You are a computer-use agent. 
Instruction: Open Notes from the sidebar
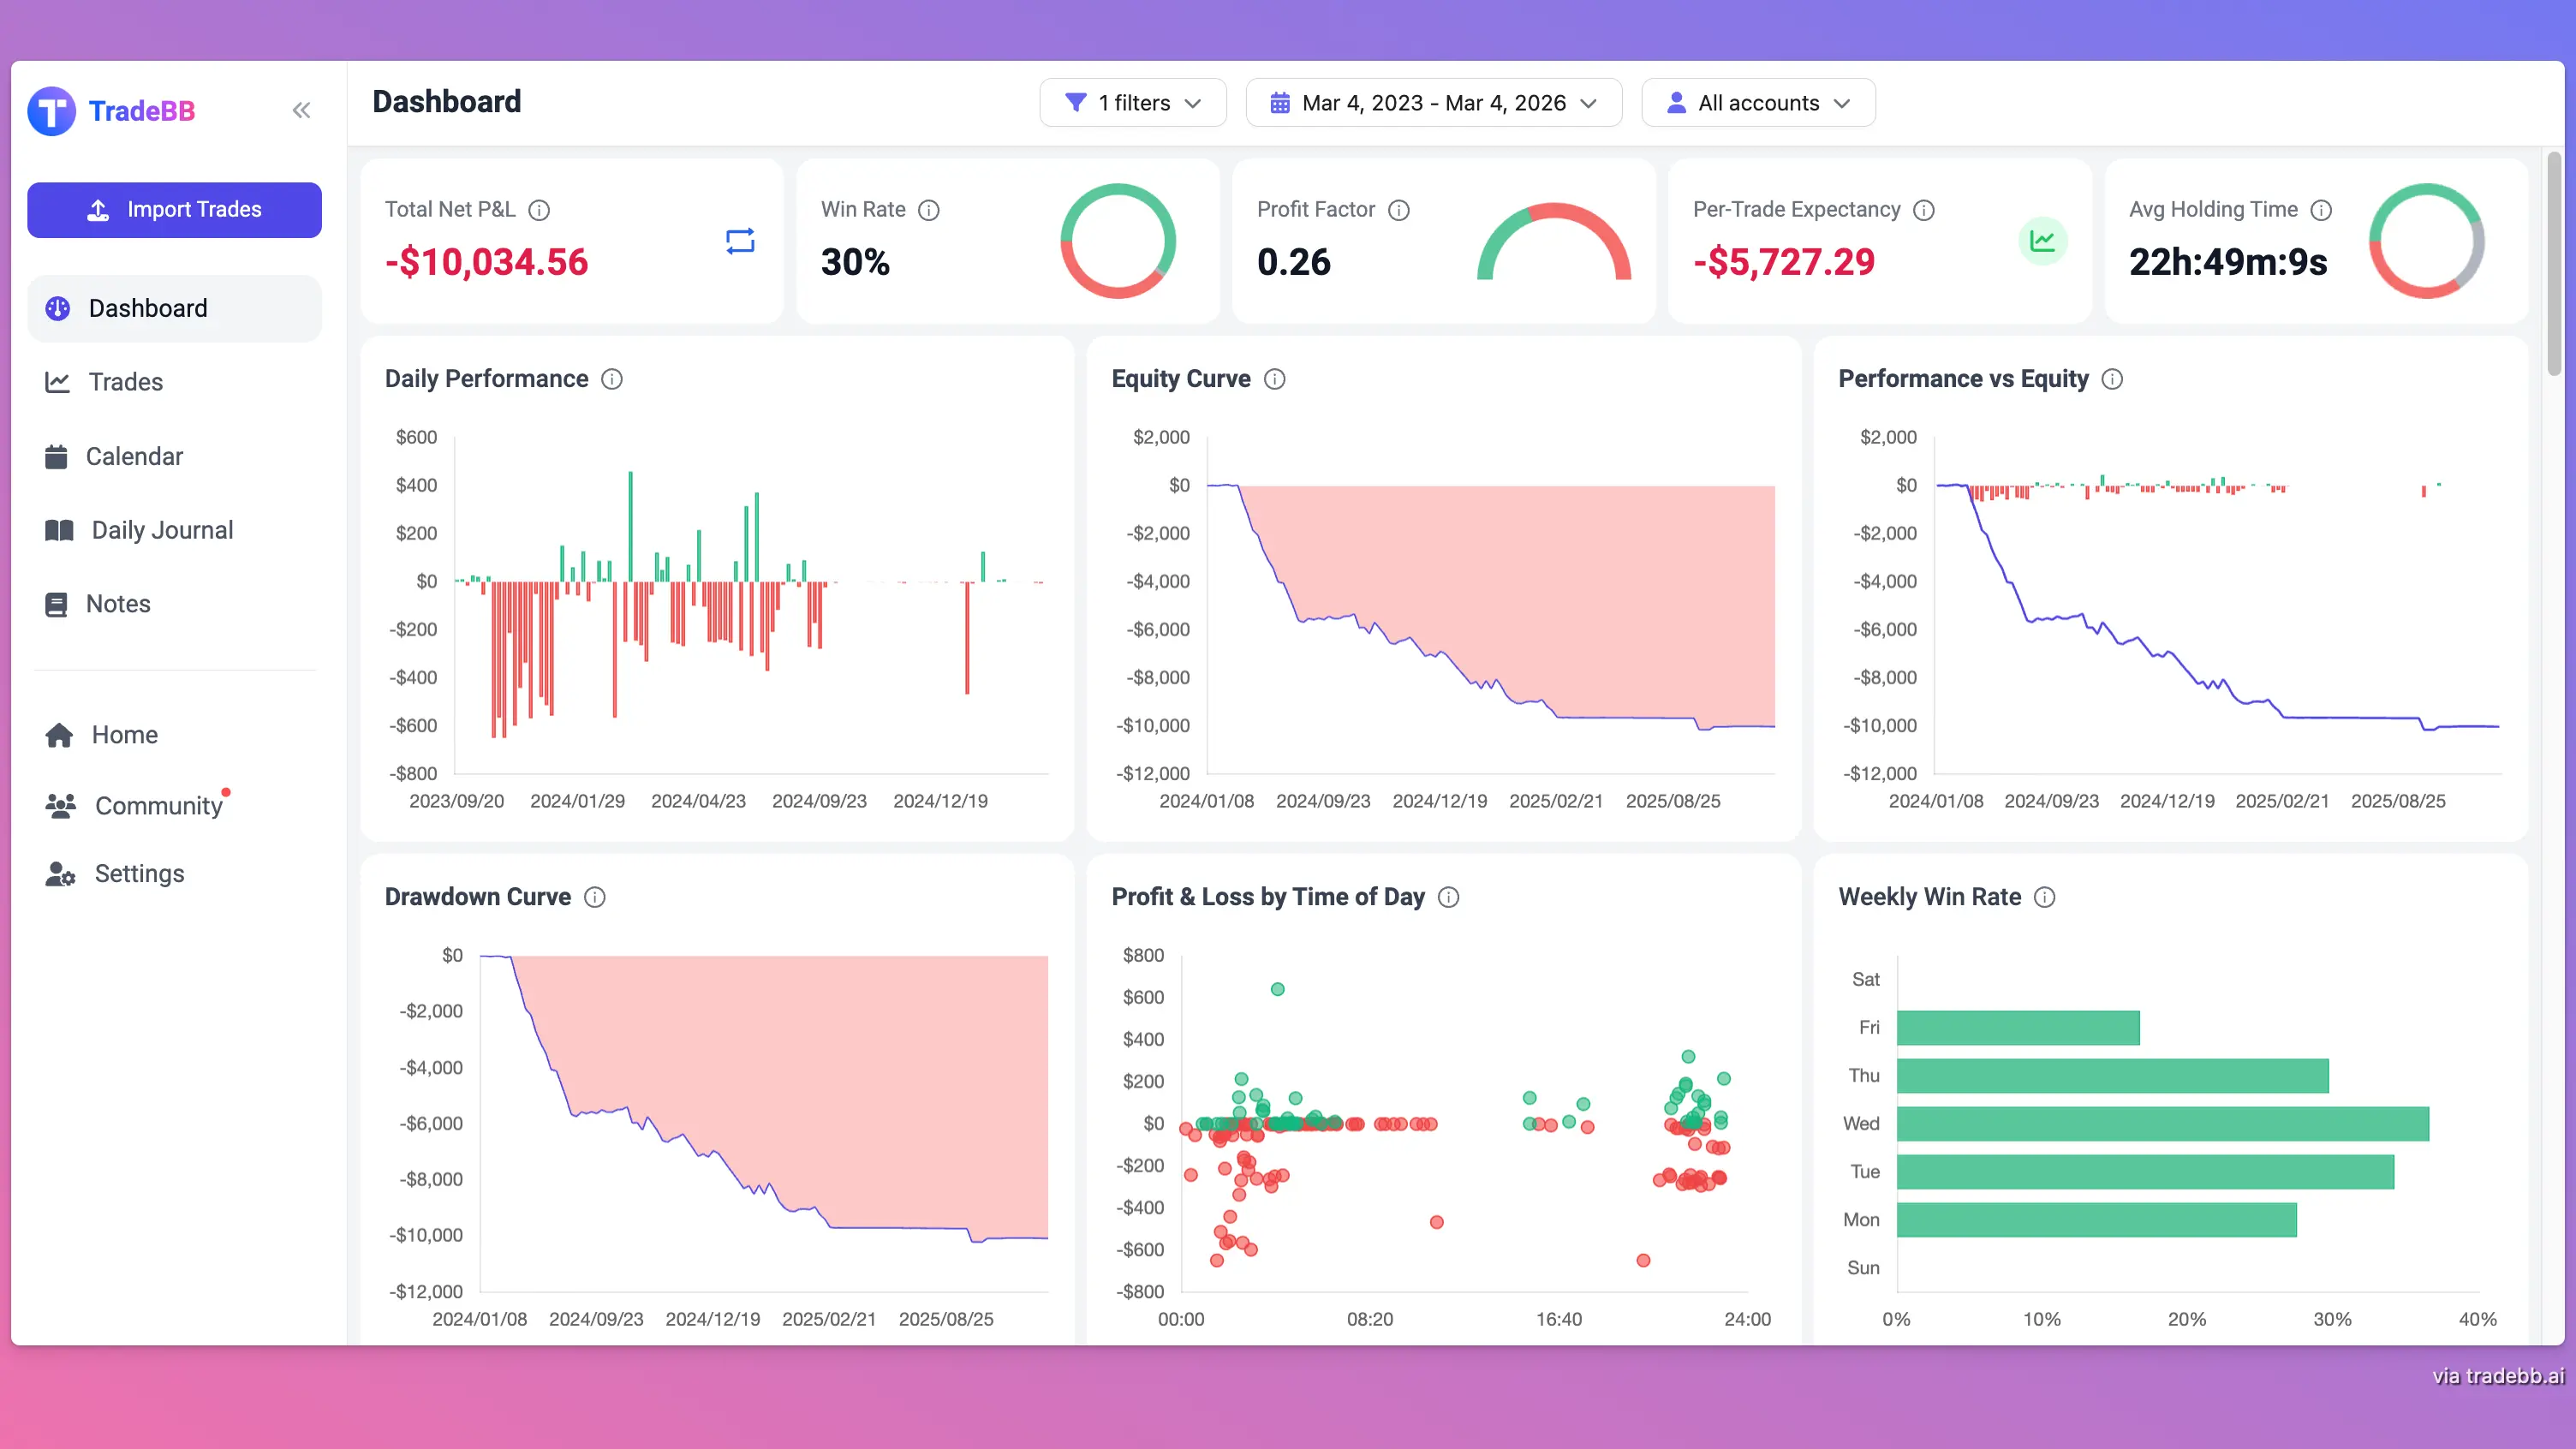(117, 603)
